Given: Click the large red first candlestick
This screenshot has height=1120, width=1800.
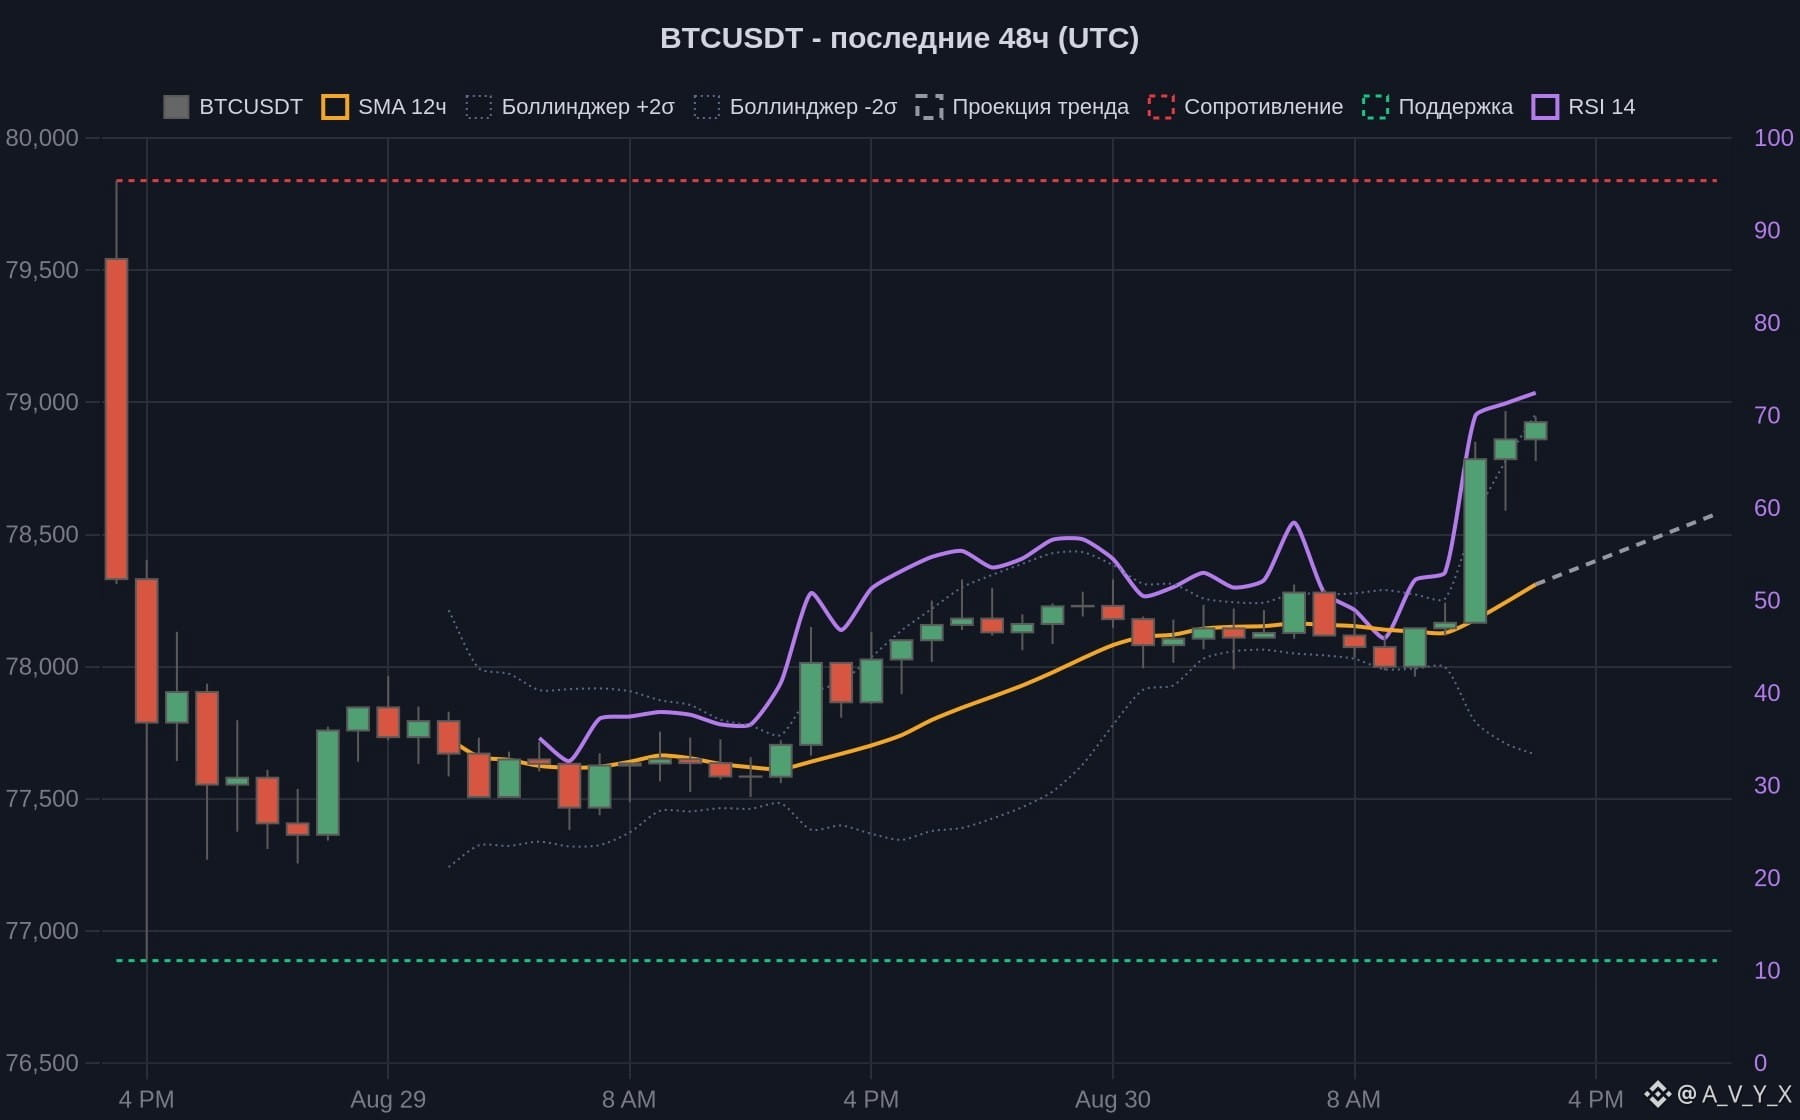Looking at the screenshot, I should click(116, 419).
